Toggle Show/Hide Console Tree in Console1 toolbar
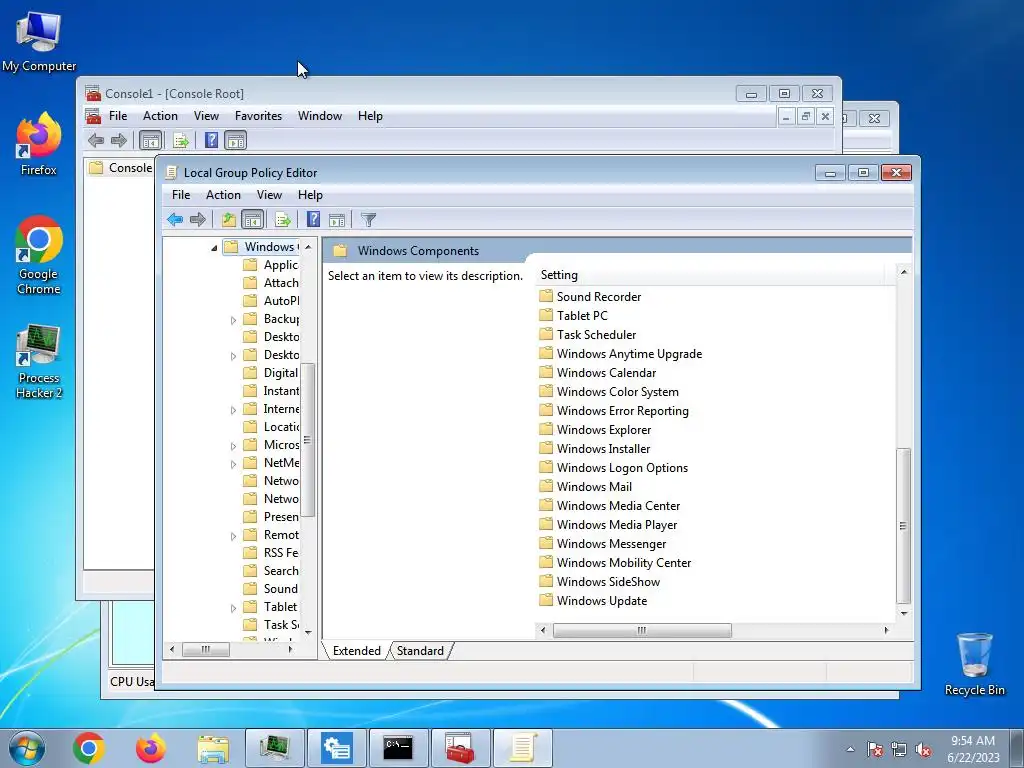Image resolution: width=1024 pixels, height=768 pixels. [x=150, y=140]
